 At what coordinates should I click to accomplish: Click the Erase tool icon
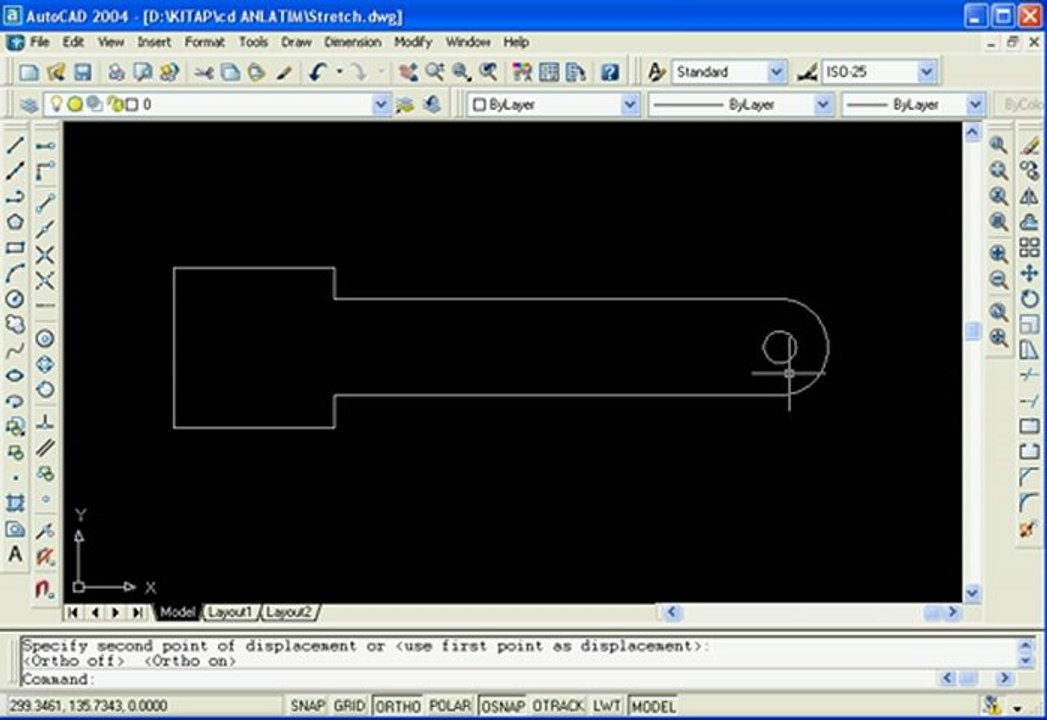1029,145
